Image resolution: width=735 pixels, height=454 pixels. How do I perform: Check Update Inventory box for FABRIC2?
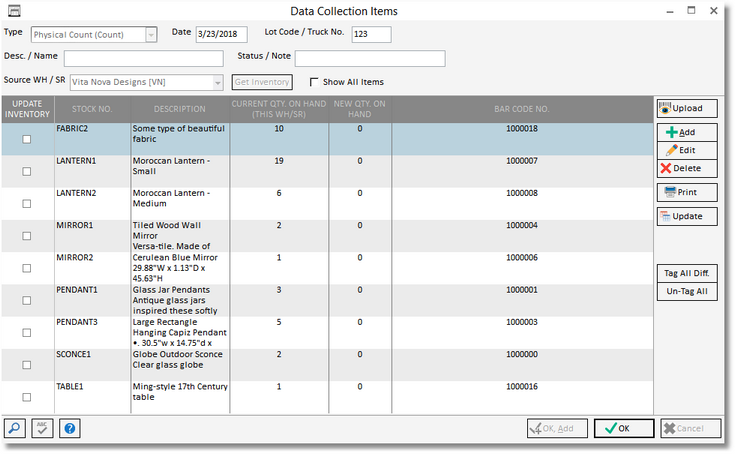(x=27, y=139)
